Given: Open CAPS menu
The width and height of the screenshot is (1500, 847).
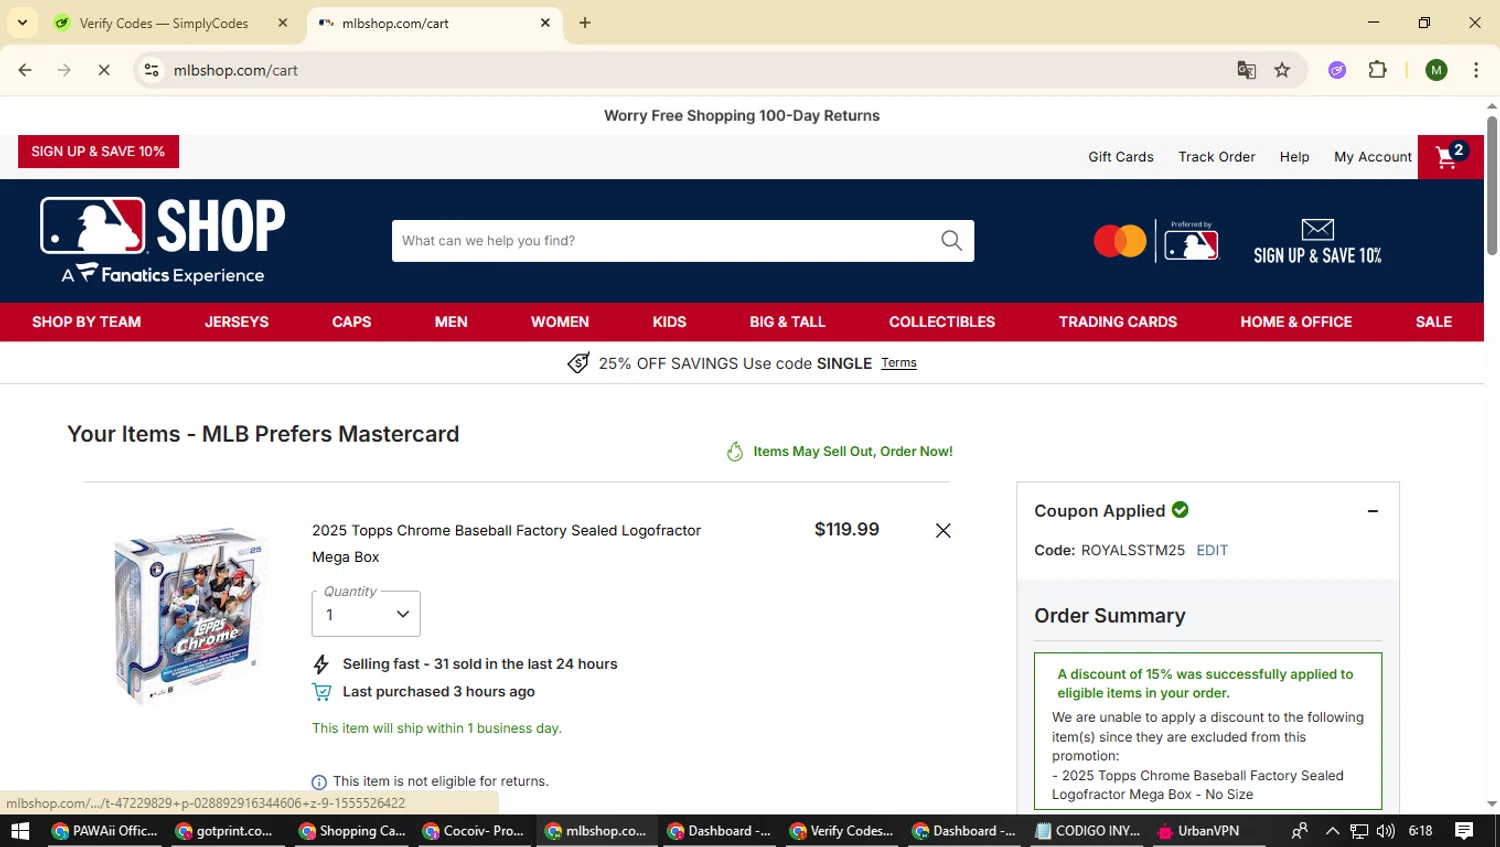Looking at the screenshot, I should 351,322.
